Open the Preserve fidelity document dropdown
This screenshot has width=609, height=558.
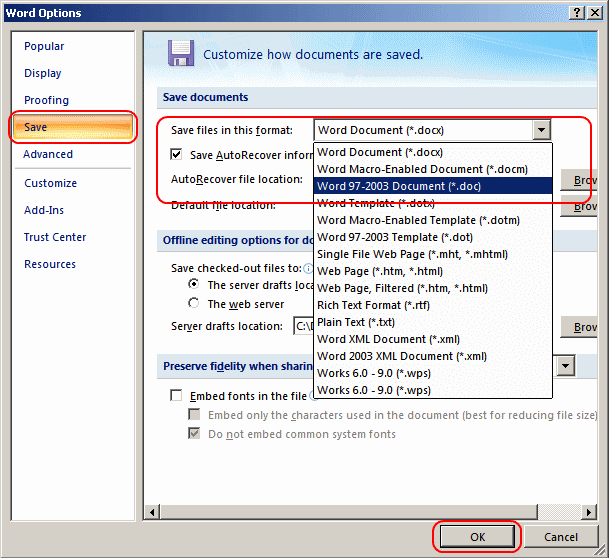566,366
